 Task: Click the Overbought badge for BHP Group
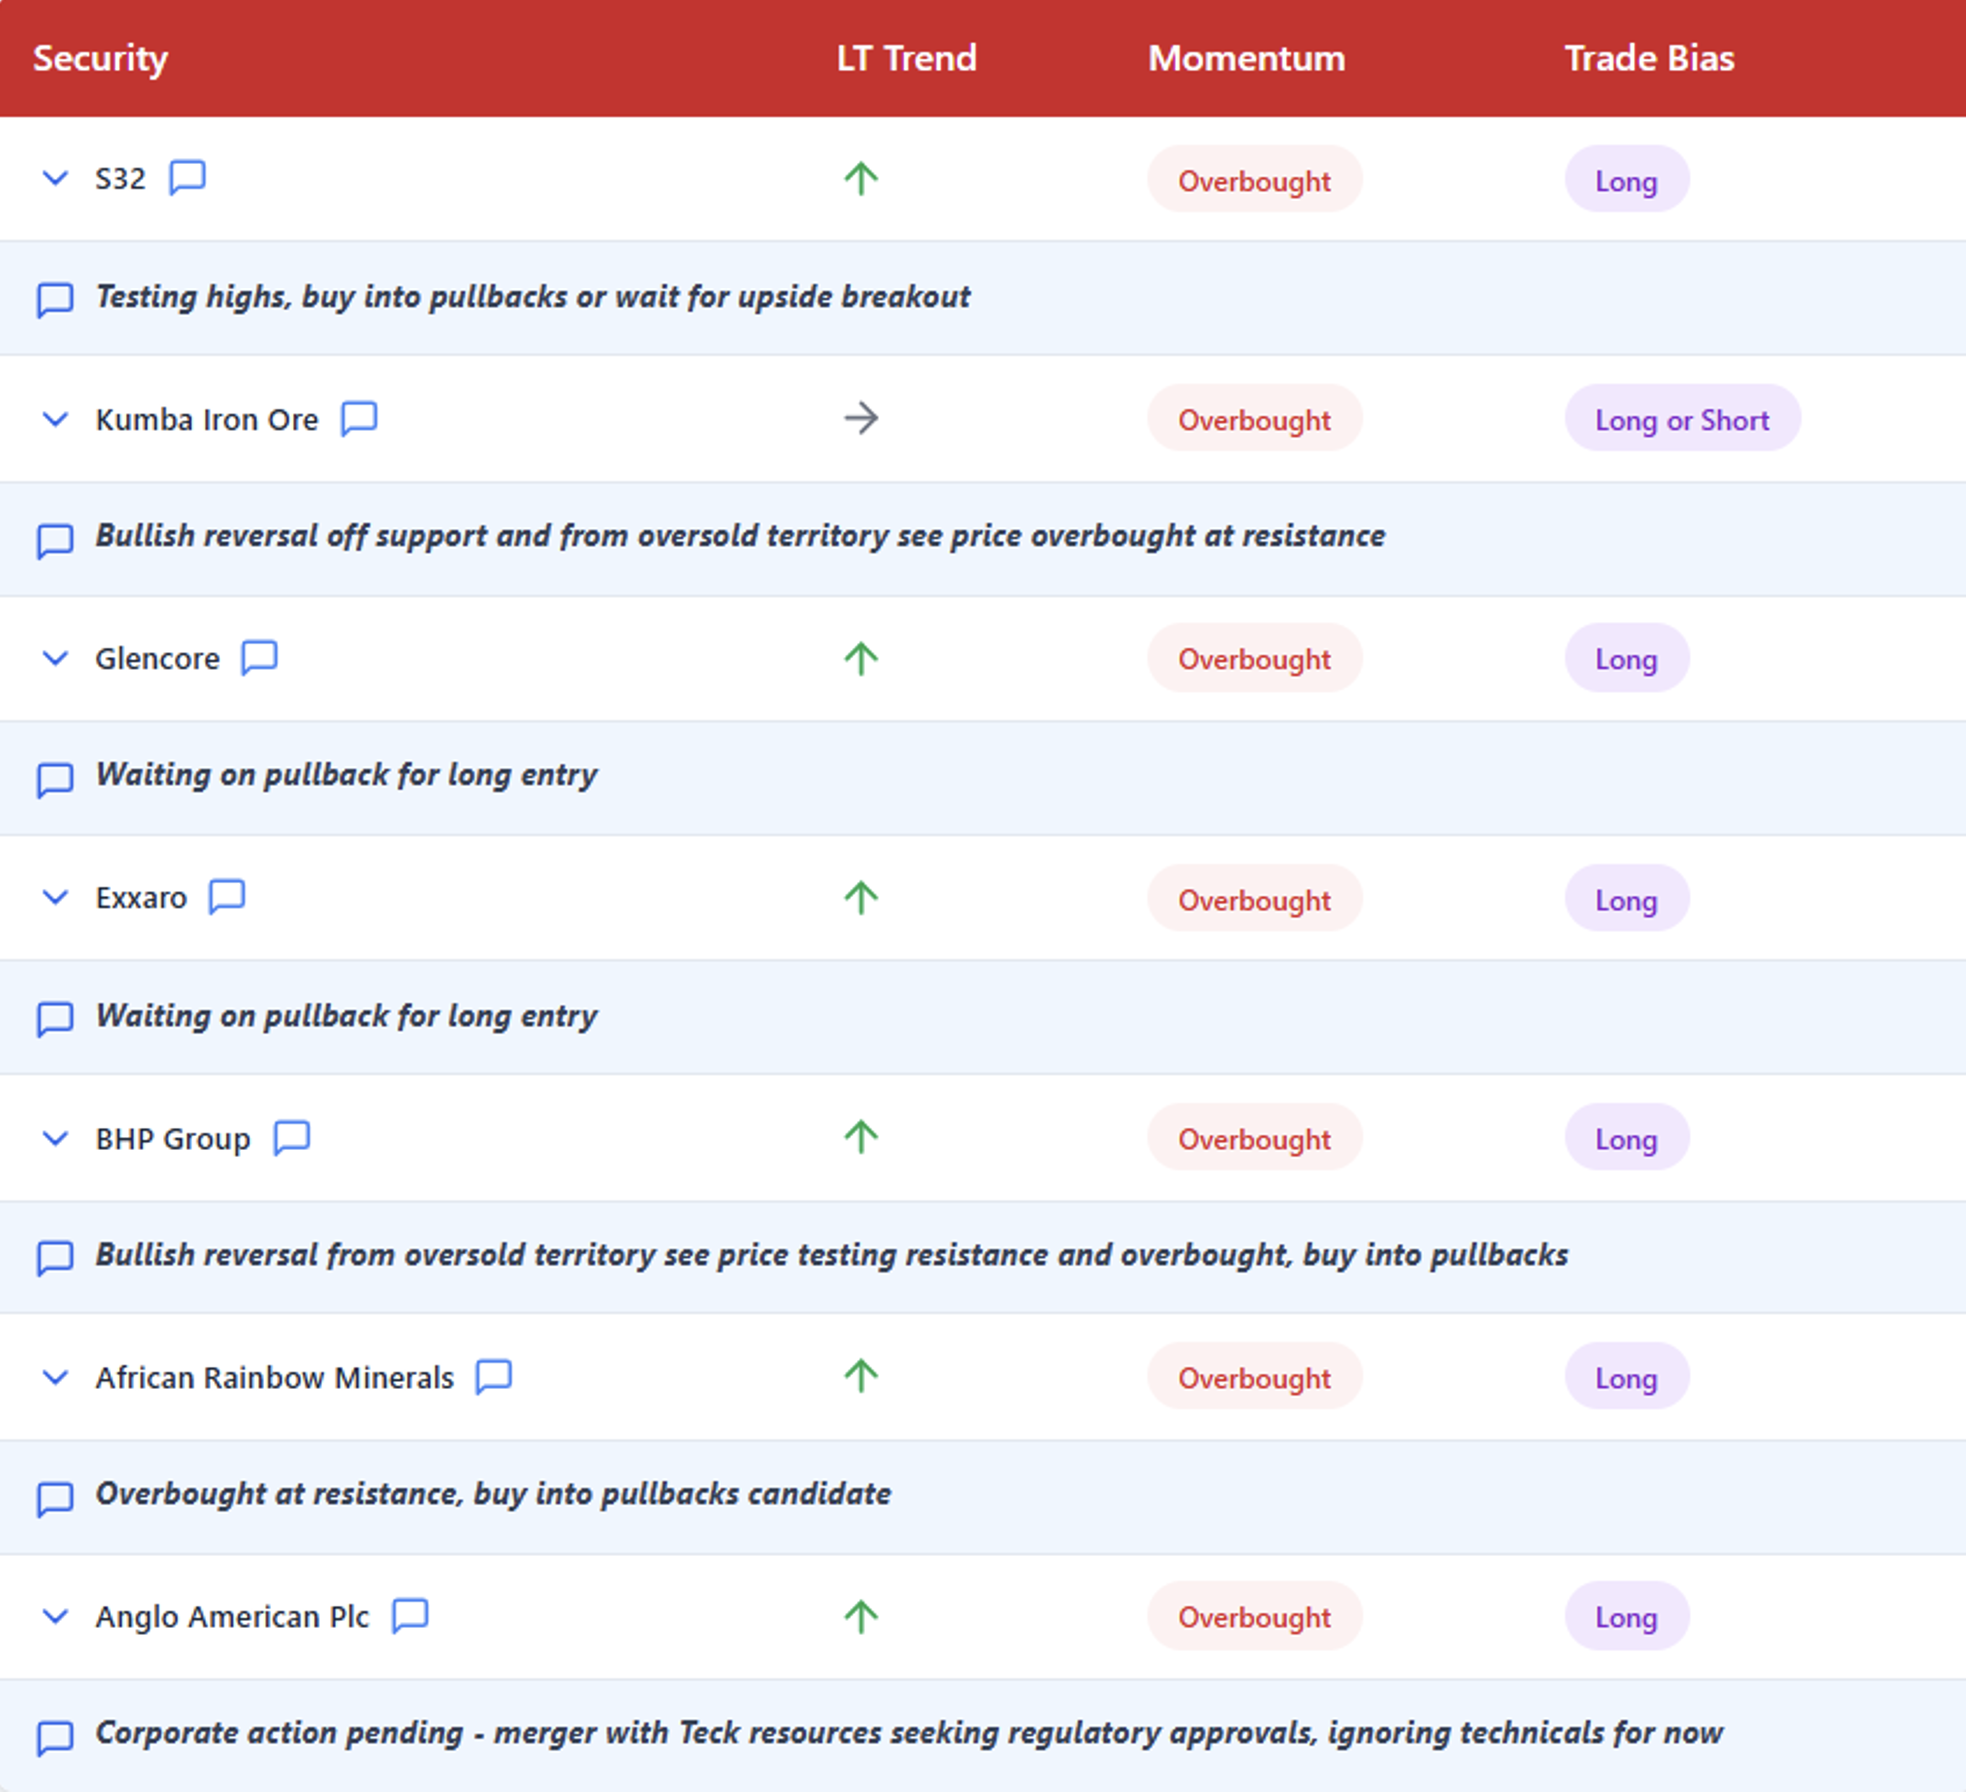[1254, 1138]
